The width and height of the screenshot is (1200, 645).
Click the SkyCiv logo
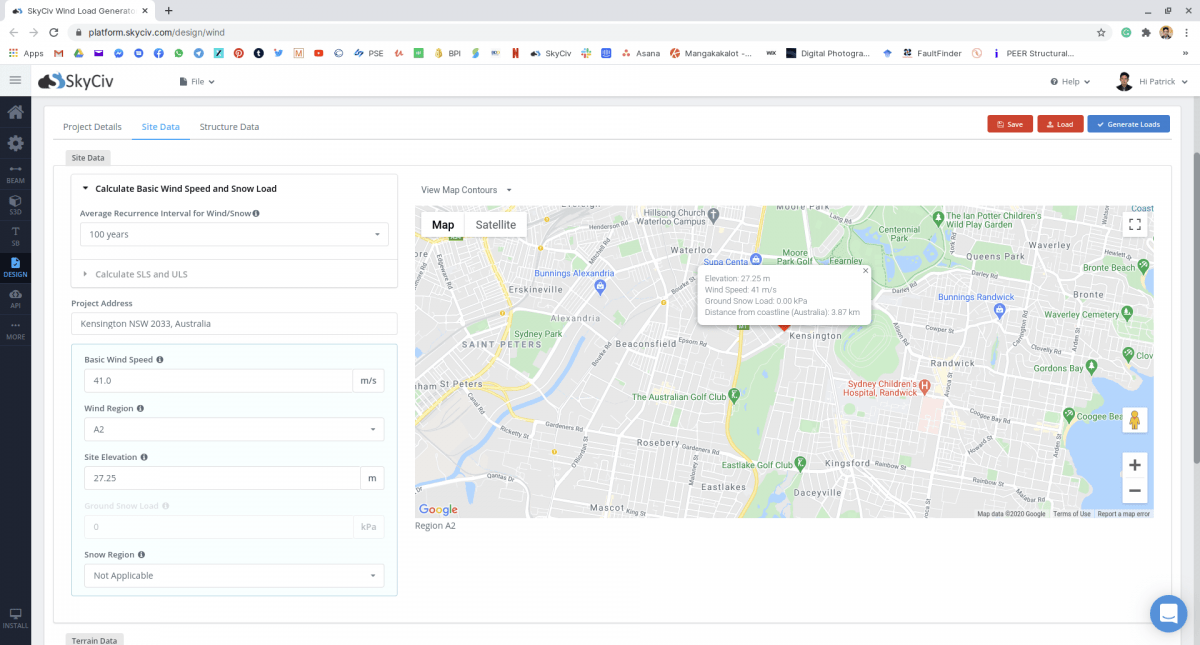pyautogui.click(x=76, y=81)
